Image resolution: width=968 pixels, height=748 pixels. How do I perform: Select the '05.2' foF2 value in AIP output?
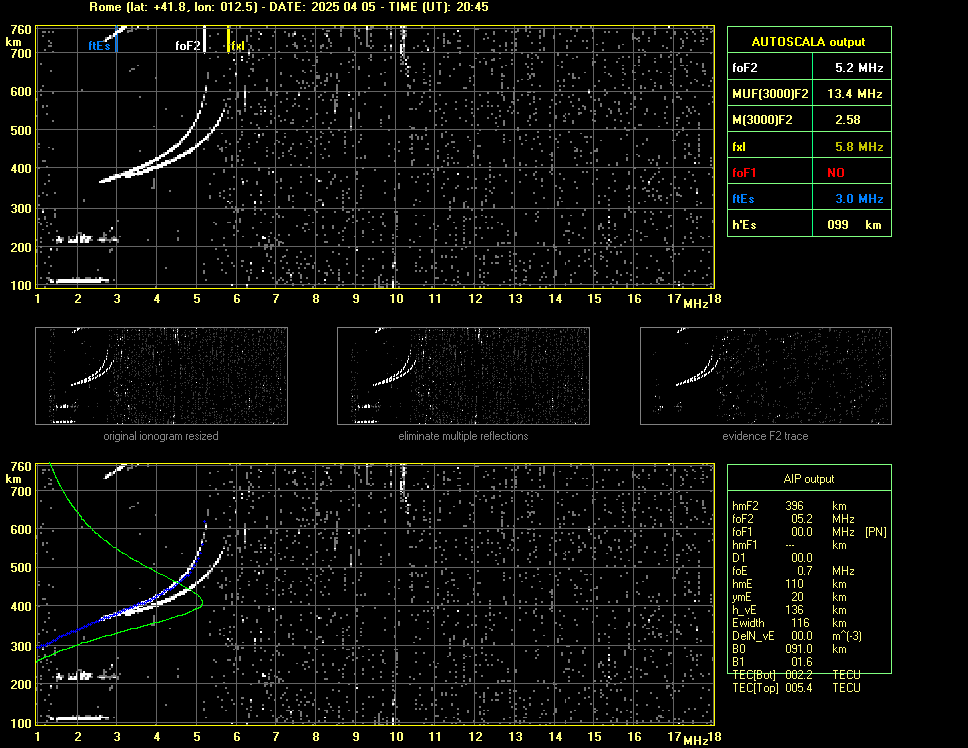[802, 519]
